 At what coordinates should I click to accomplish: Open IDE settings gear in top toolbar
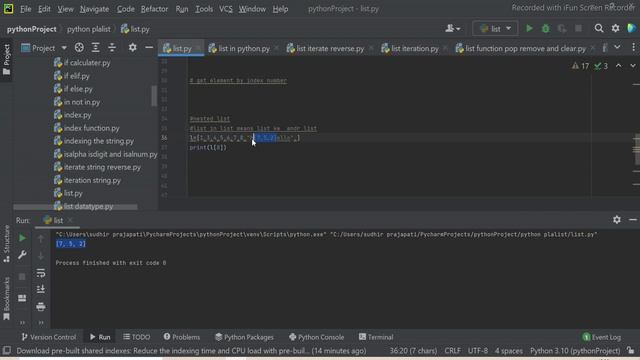[615, 28]
